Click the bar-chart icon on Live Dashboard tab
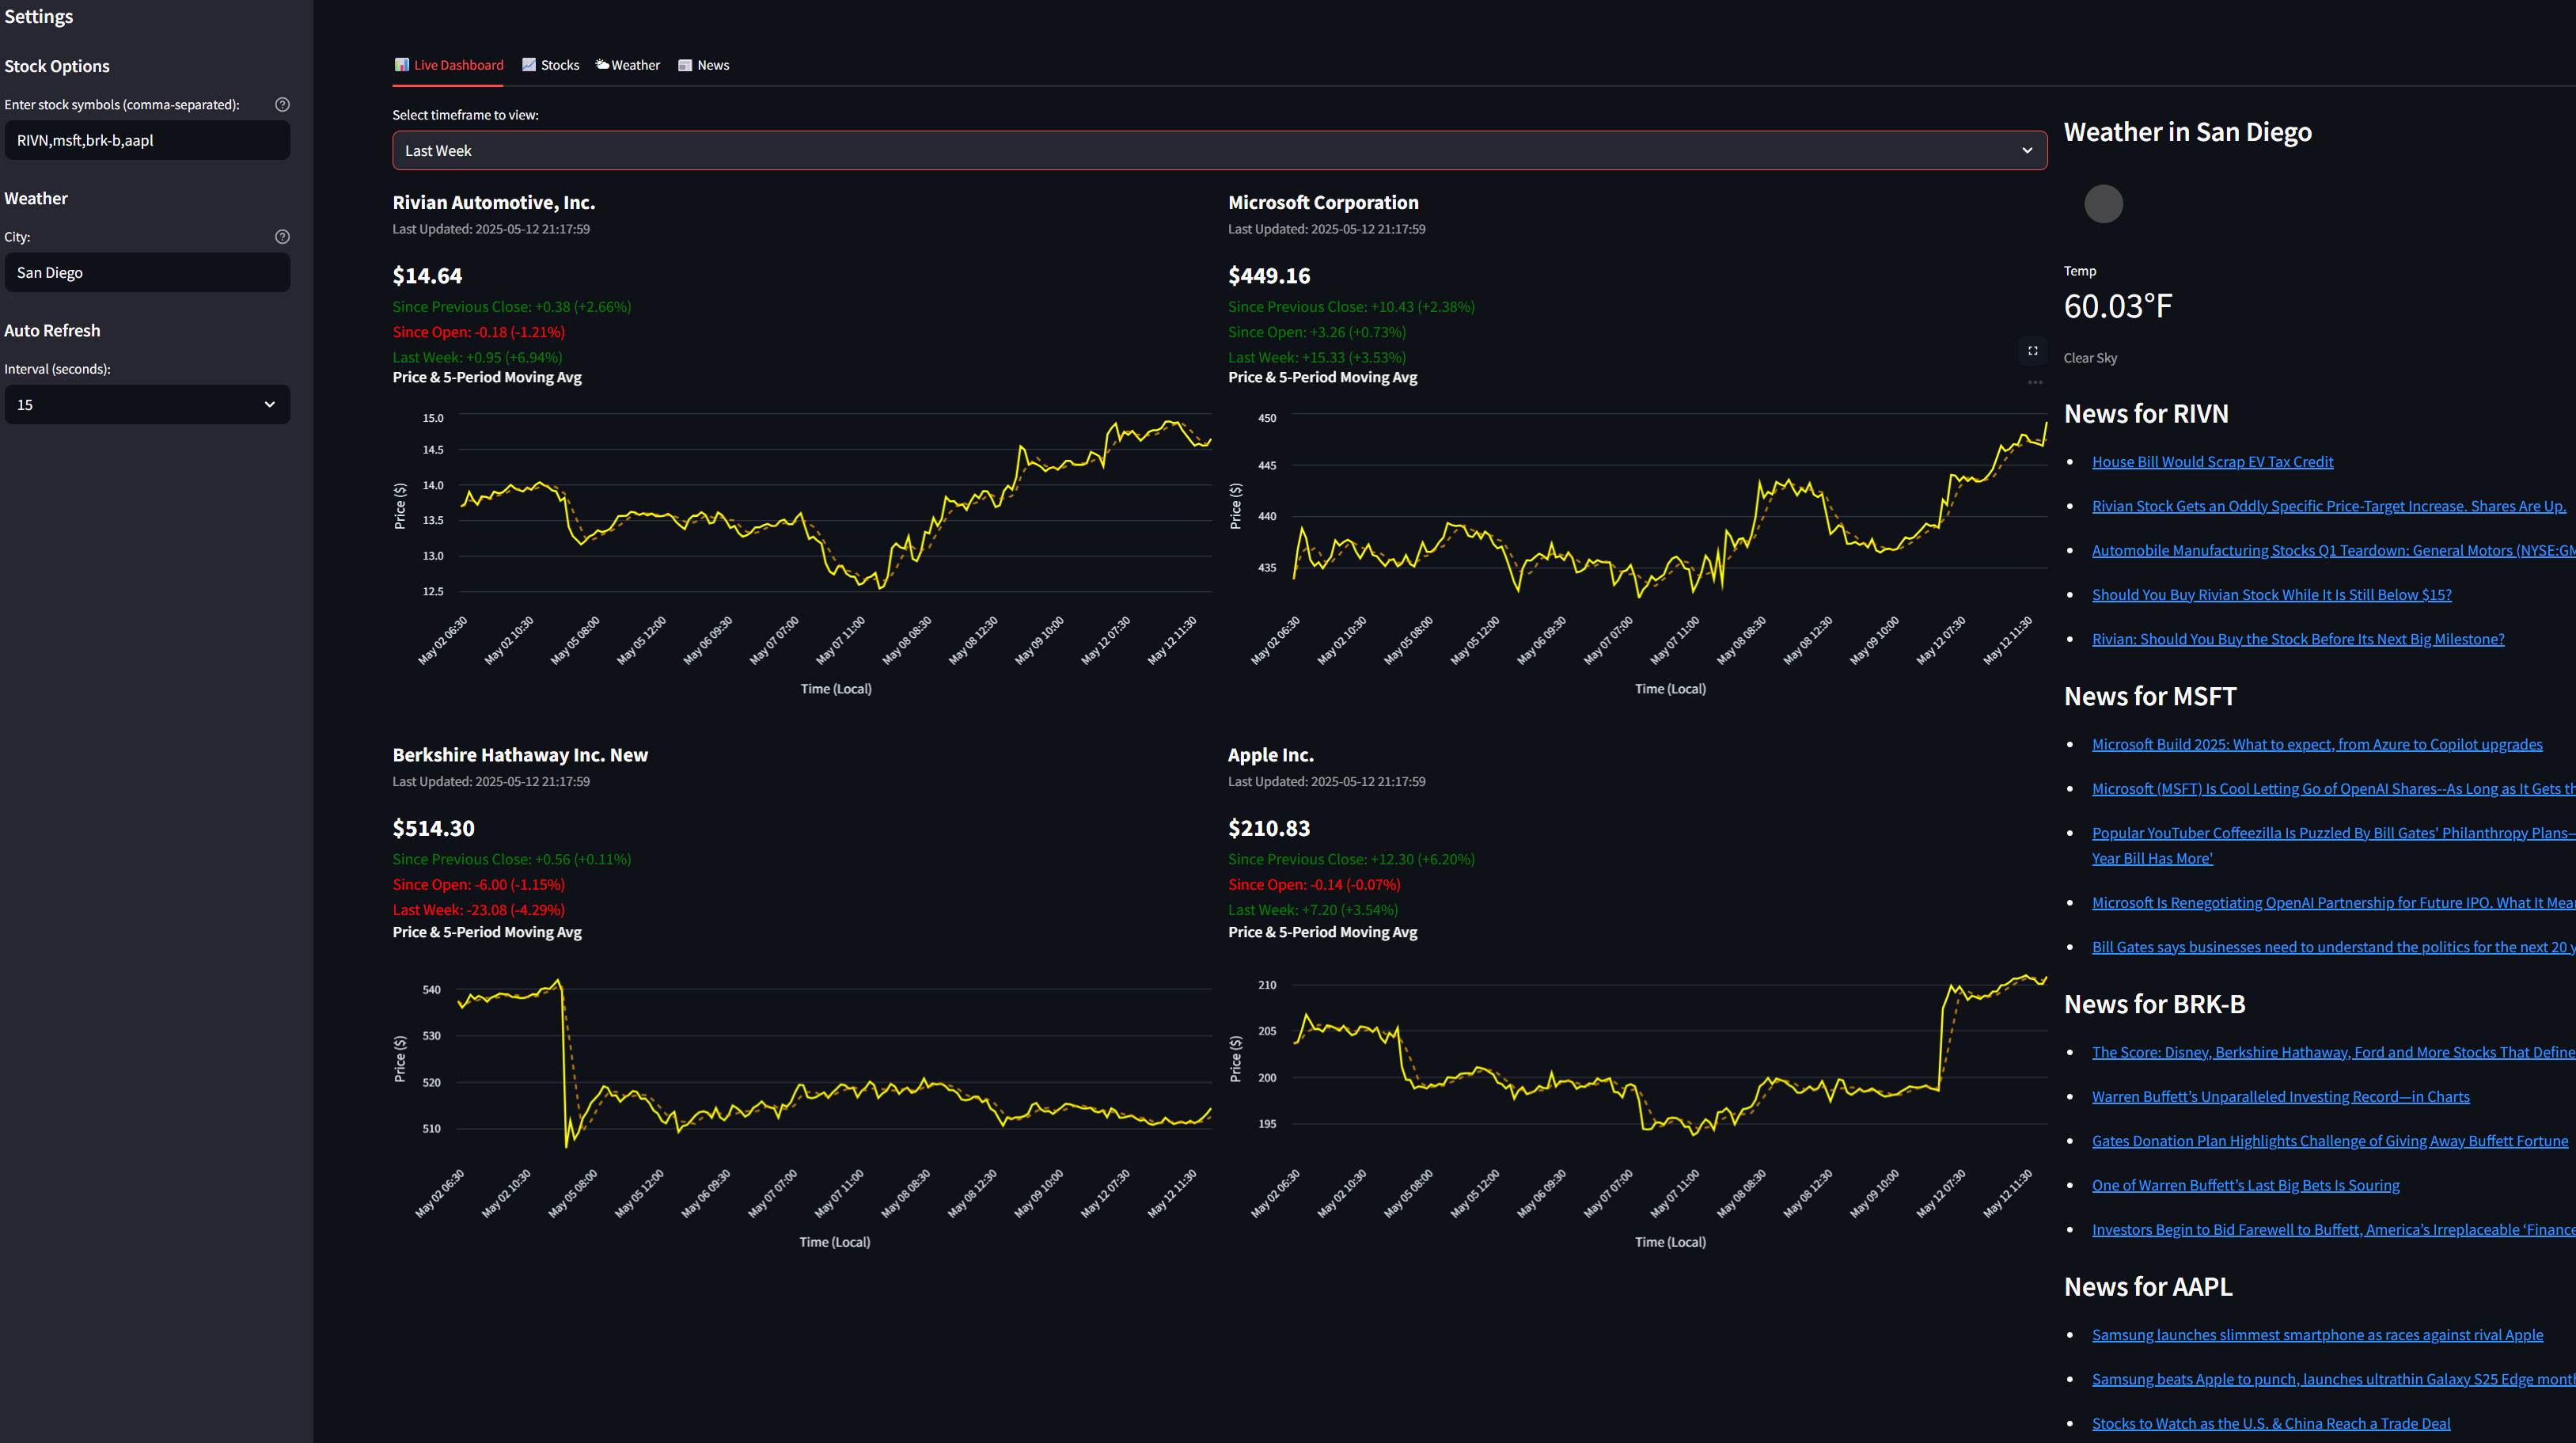2576x1443 pixels. click(402, 64)
